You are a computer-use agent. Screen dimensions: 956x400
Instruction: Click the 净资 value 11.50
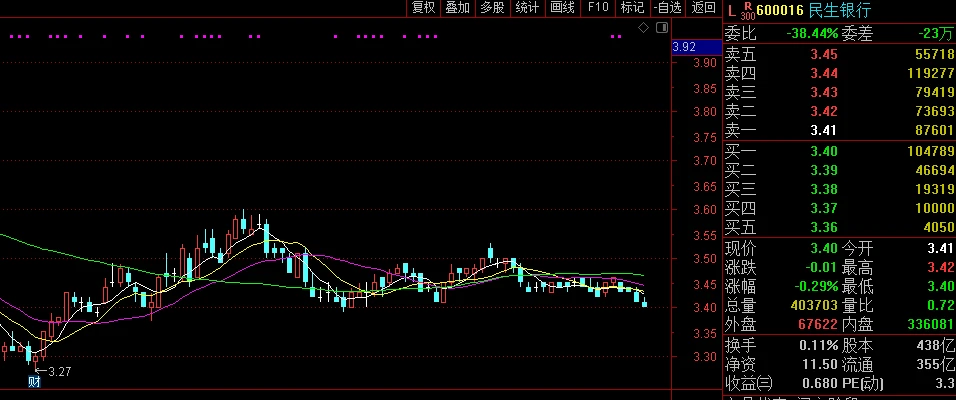[x=821, y=365]
